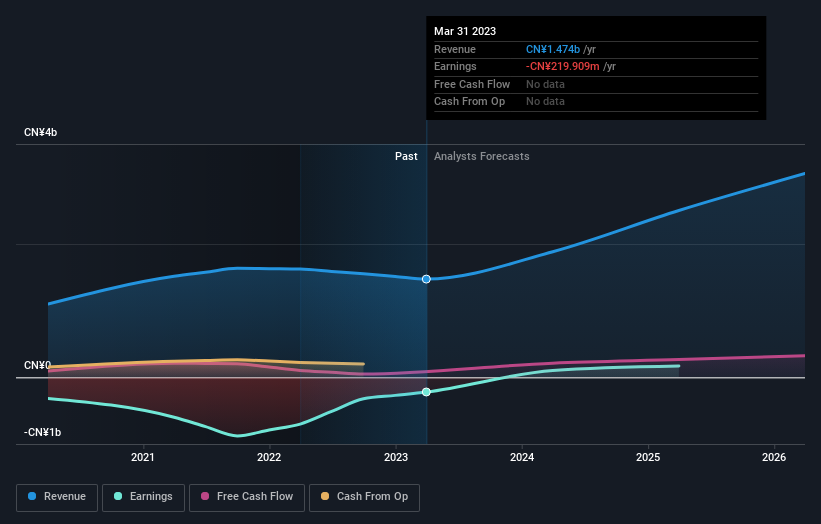Click the Mar 31 2023 tooltip date
The image size is (821, 524).
[465, 31]
